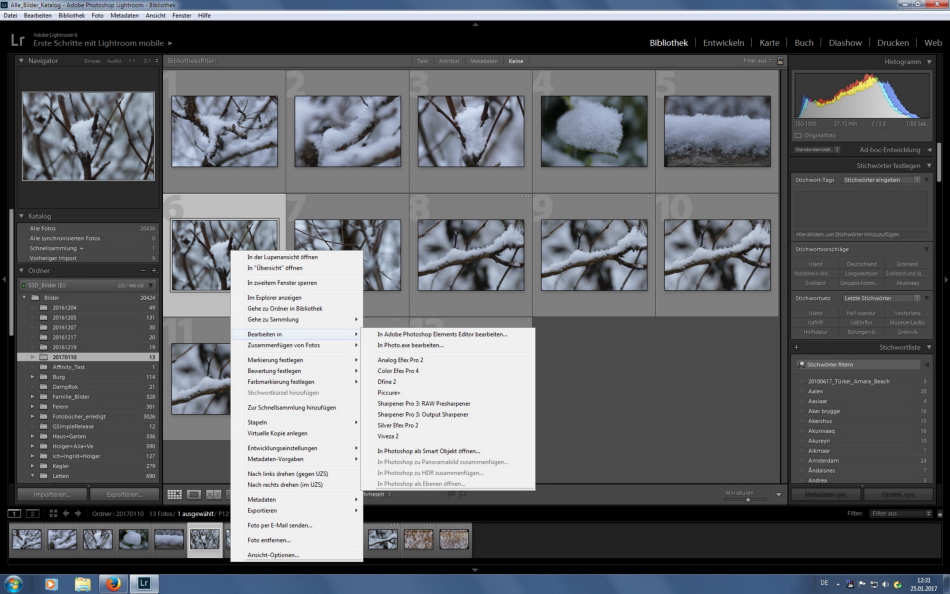Go back with filmstrip left arrow
The height and width of the screenshot is (594, 950).
67,514
